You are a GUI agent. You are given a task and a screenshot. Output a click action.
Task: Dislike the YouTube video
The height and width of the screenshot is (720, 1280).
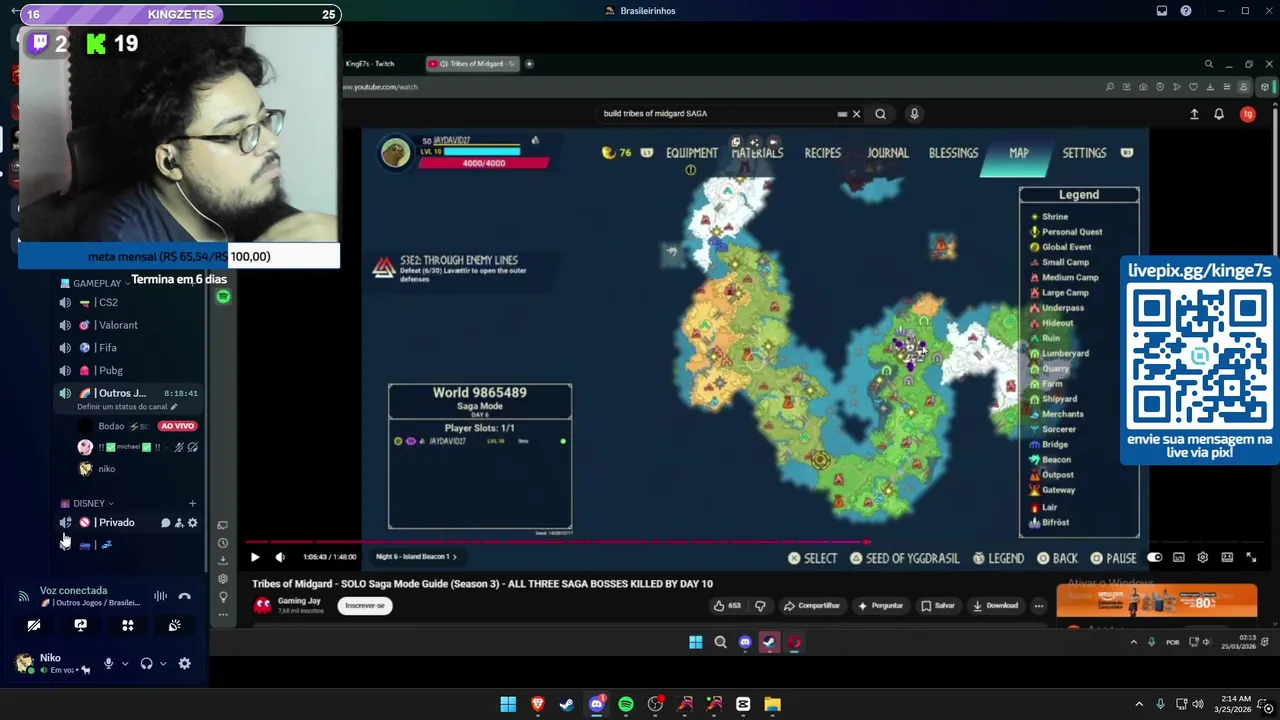click(x=760, y=605)
